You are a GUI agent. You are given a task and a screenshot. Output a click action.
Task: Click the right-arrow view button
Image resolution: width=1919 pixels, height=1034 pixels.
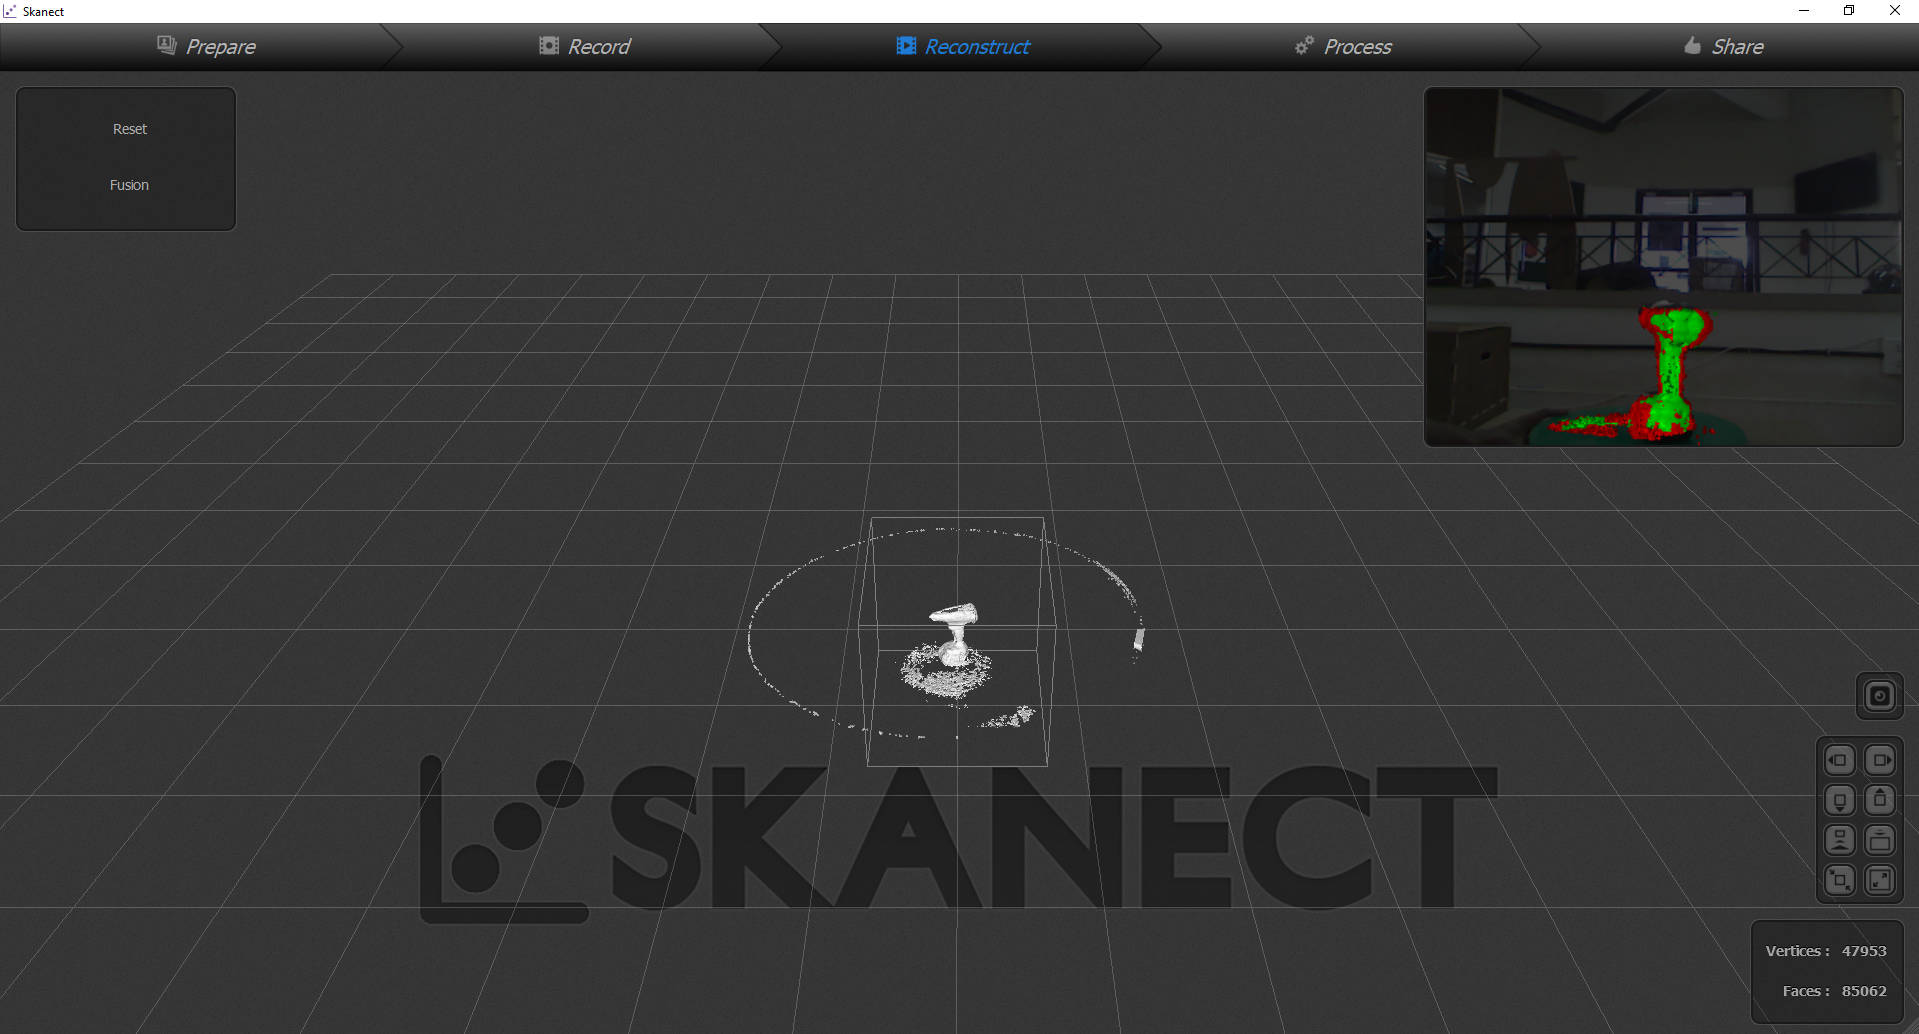[1880, 760]
